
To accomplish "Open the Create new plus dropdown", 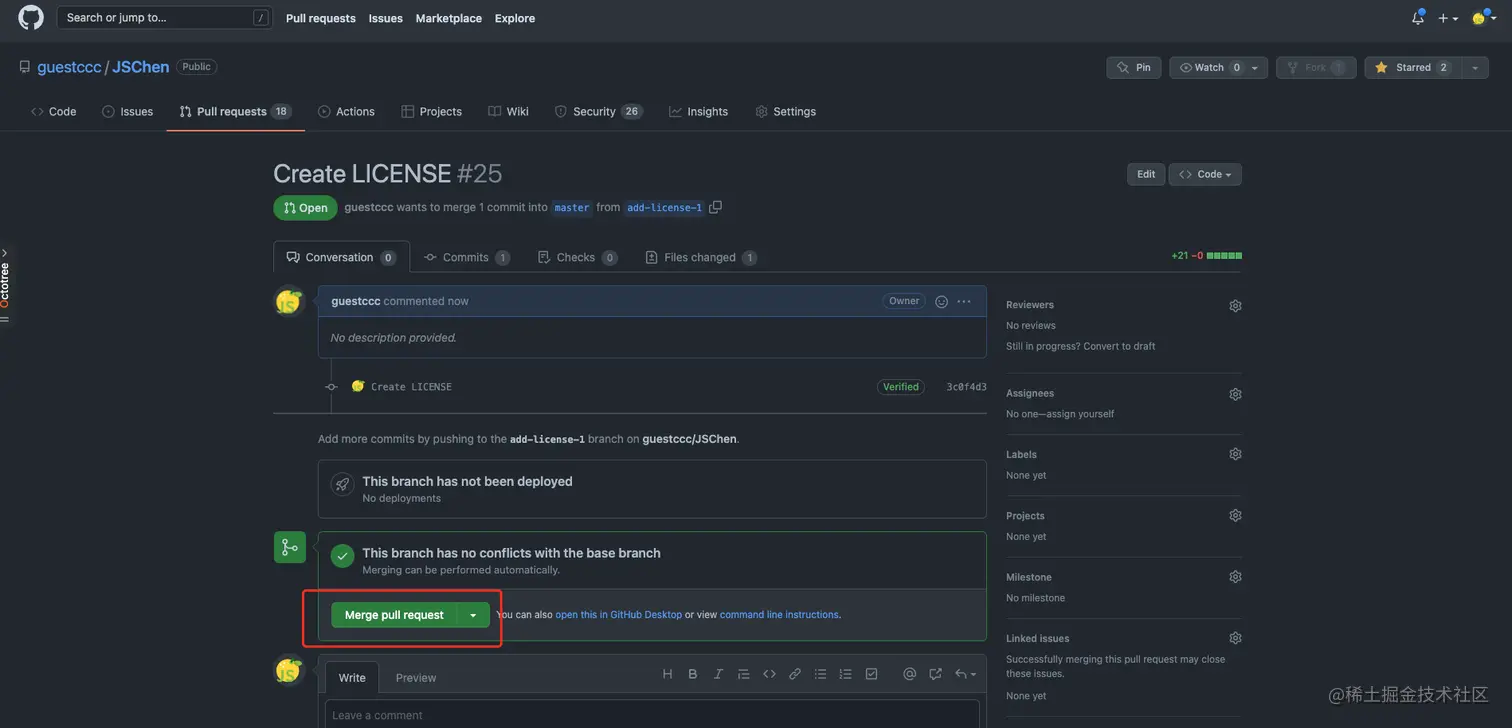I will 1447,18.
